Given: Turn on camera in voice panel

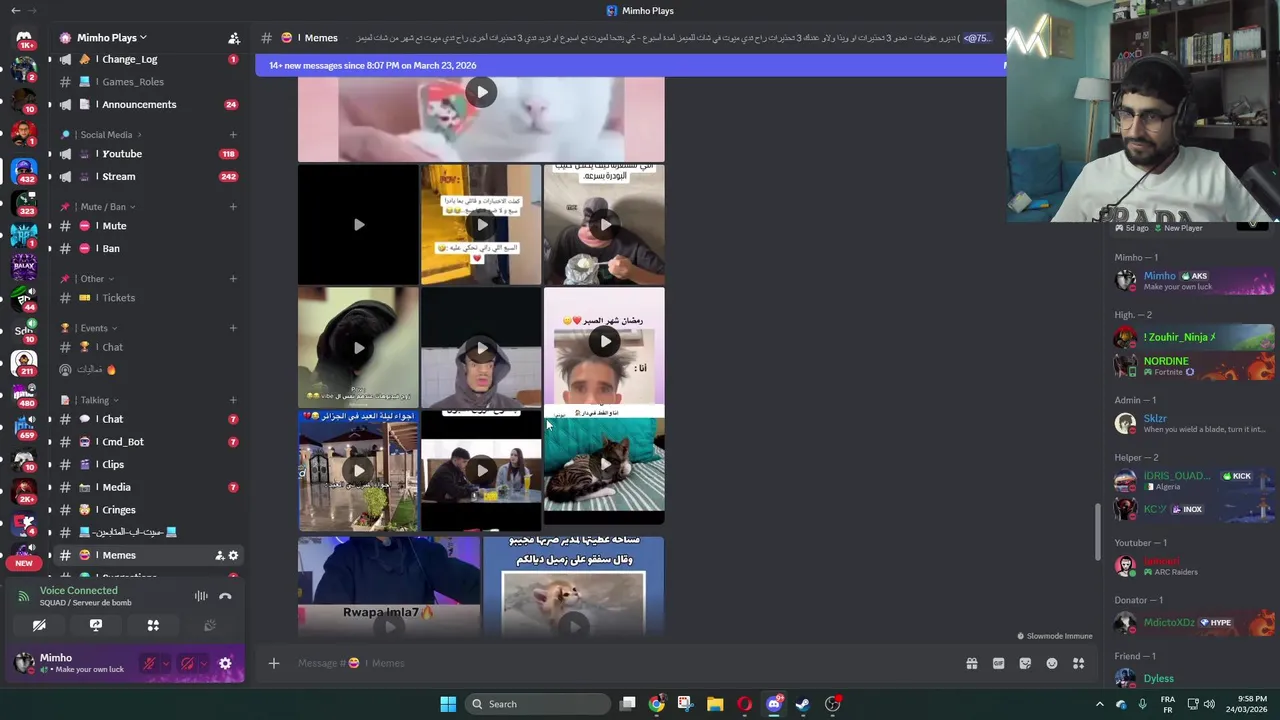Looking at the screenshot, I should (39, 625).
